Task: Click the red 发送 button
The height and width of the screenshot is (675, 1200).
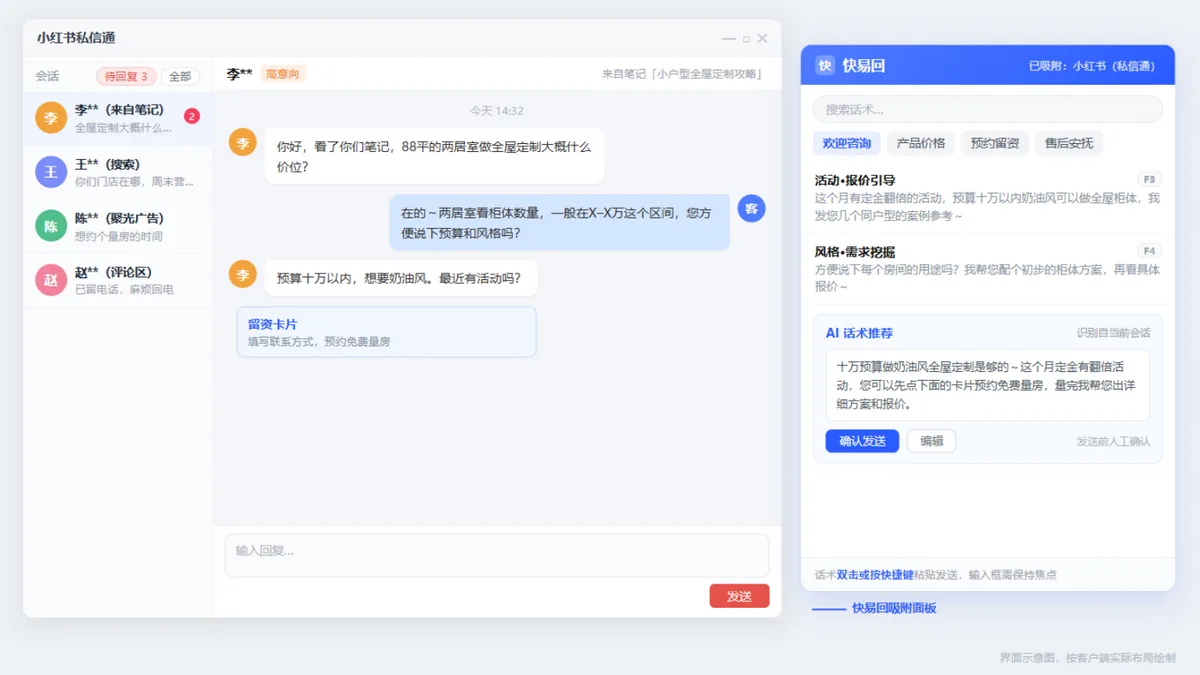Action: 739,596
